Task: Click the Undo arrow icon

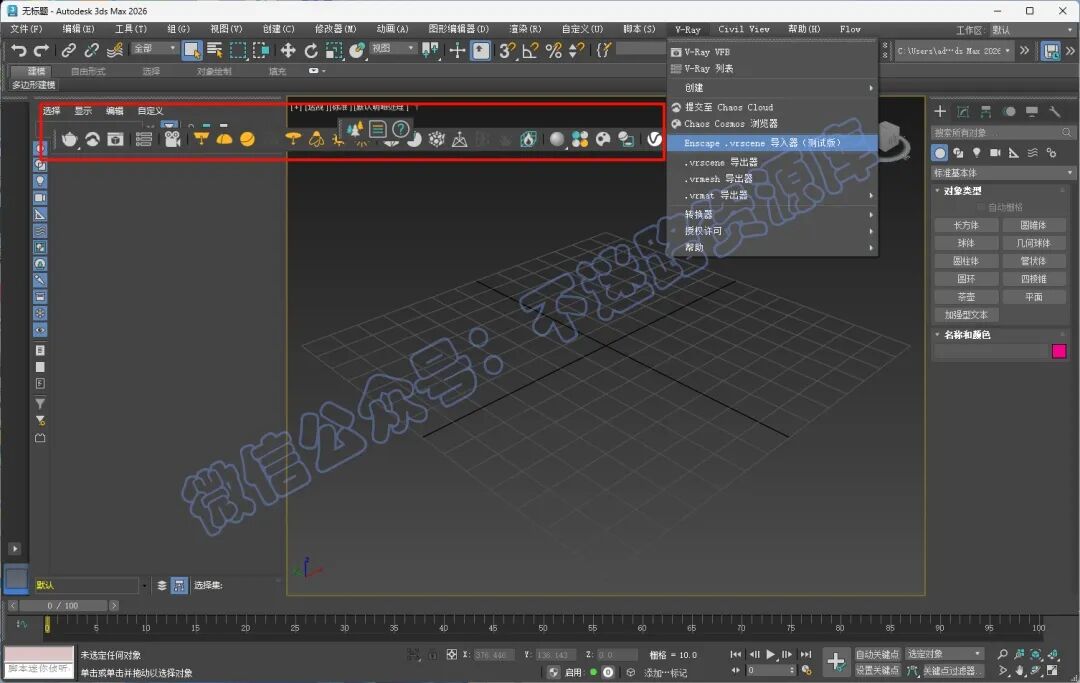Action: click(x=19, y=50)
